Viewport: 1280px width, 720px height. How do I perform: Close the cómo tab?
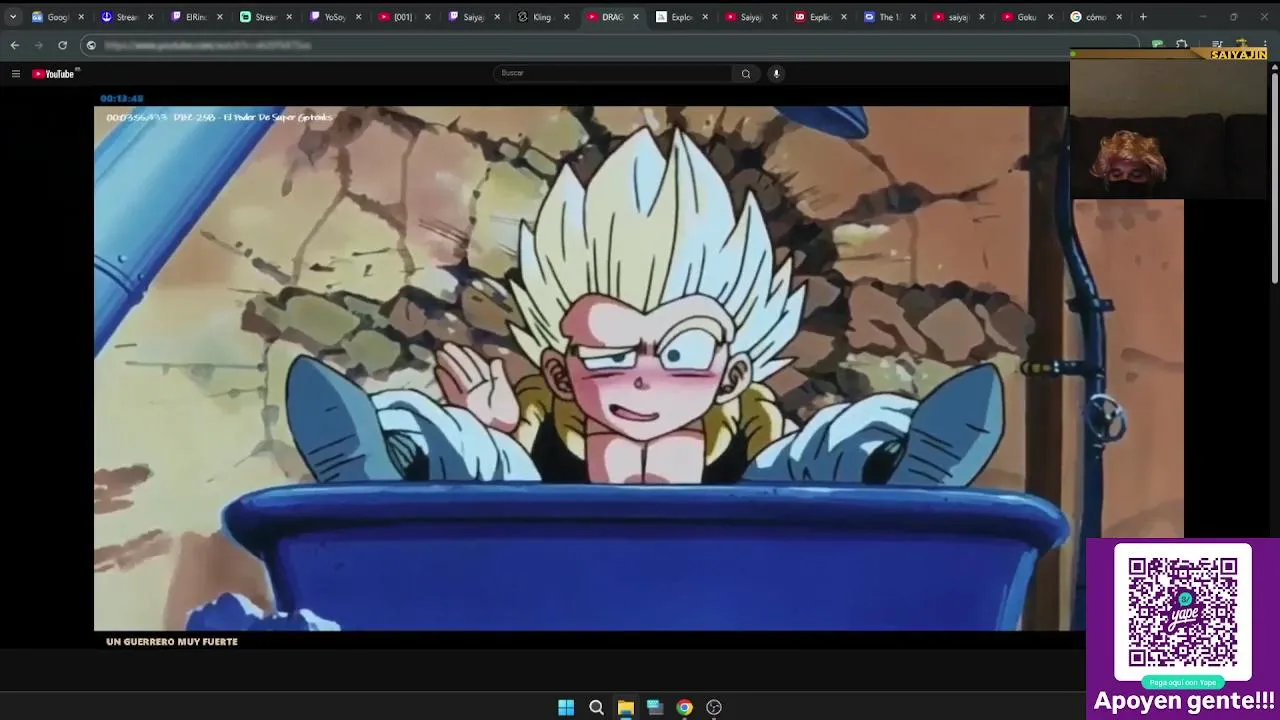click(1119, 17)
